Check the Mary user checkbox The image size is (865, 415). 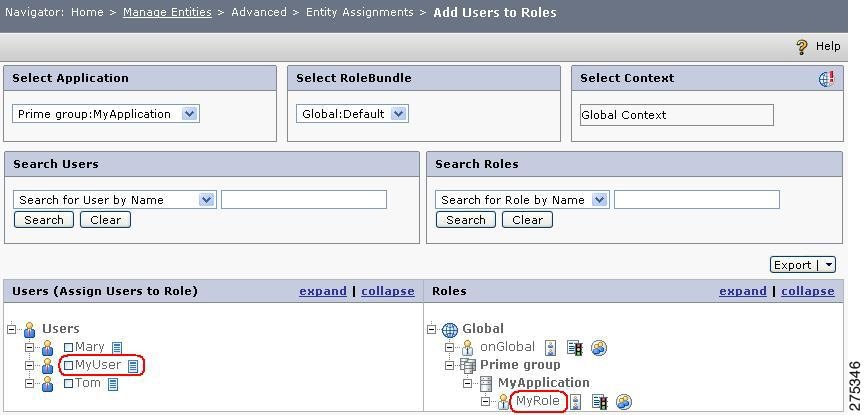68,348
